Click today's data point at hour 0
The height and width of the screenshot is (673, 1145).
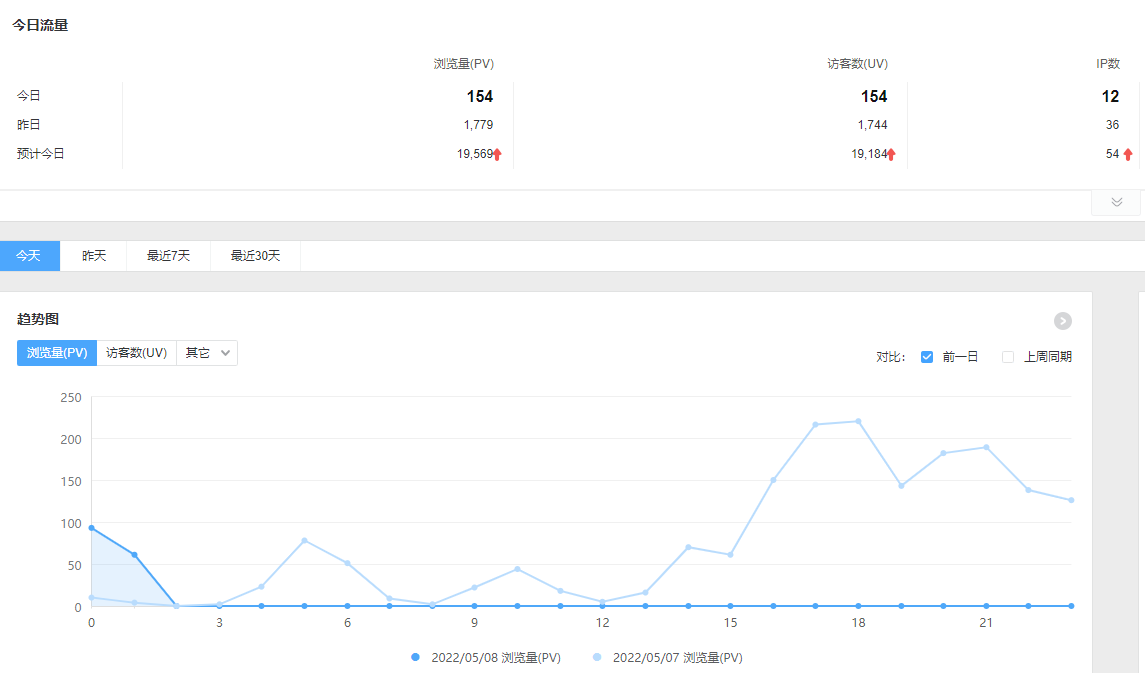point(92,528)
